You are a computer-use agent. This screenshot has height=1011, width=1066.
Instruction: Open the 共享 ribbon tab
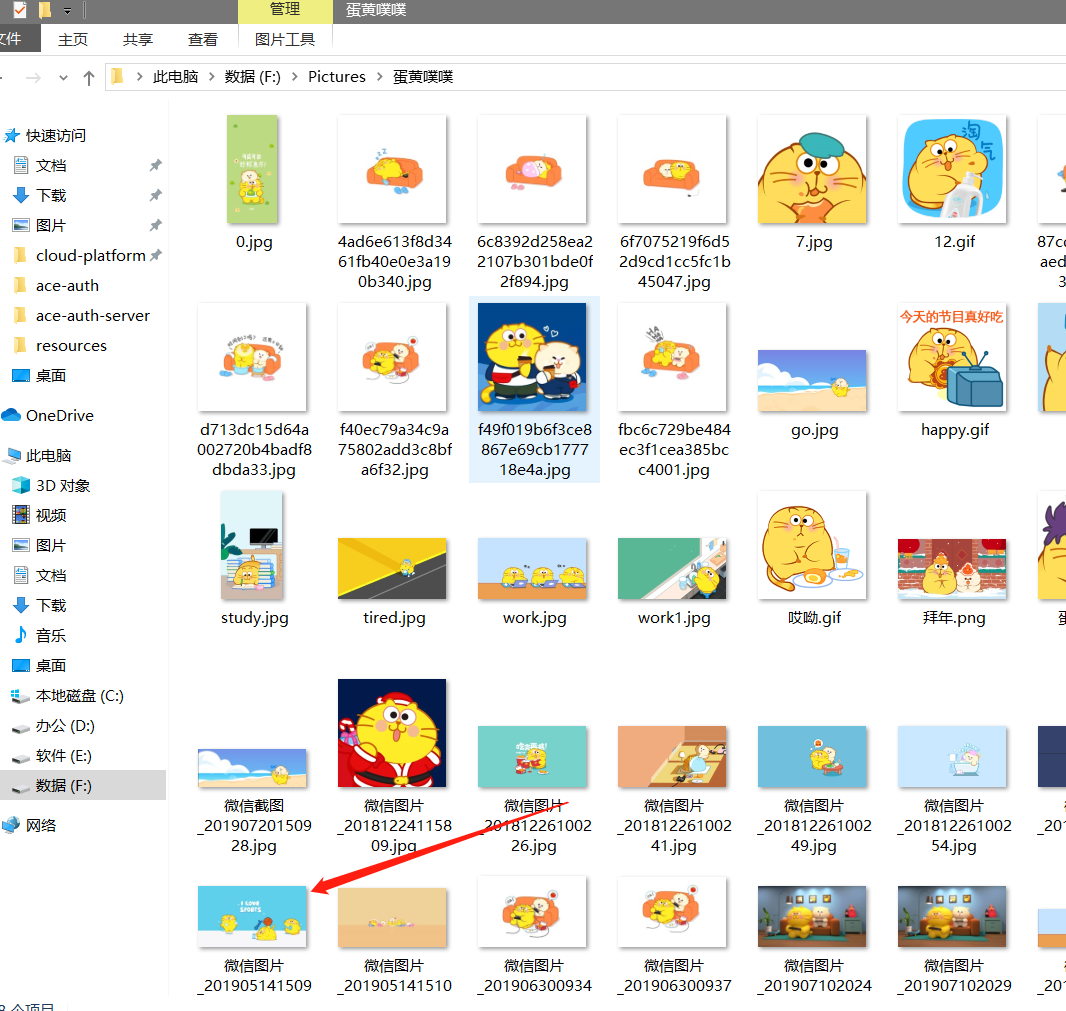(x=137, y=39)
